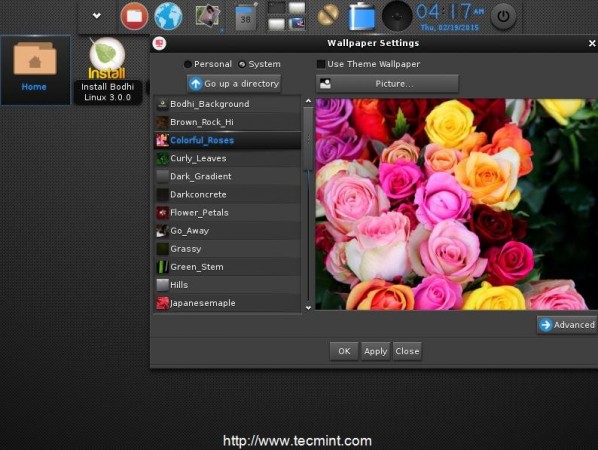Click the Apply button
The height and width of the screenshot is (450, 598).
click(375, 351)
